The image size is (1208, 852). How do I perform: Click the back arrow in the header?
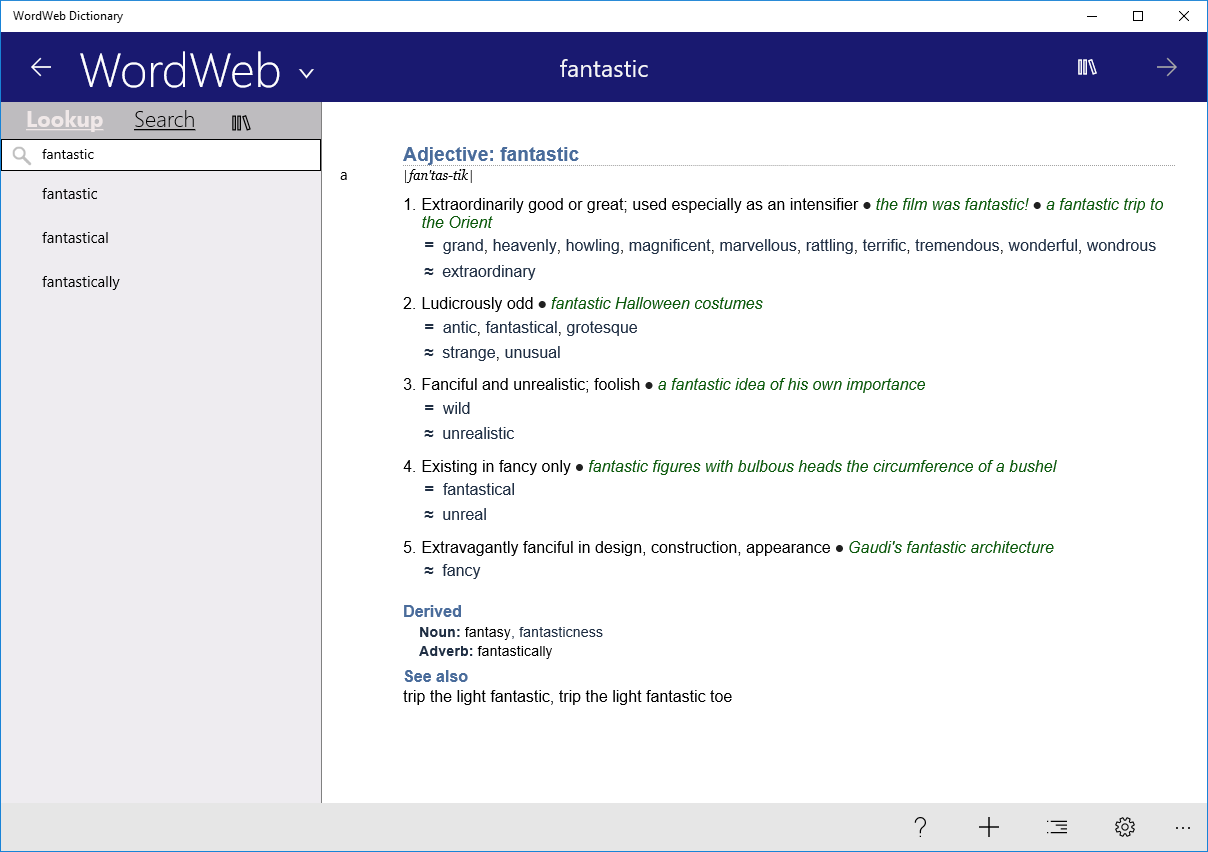tap(40, 67)
